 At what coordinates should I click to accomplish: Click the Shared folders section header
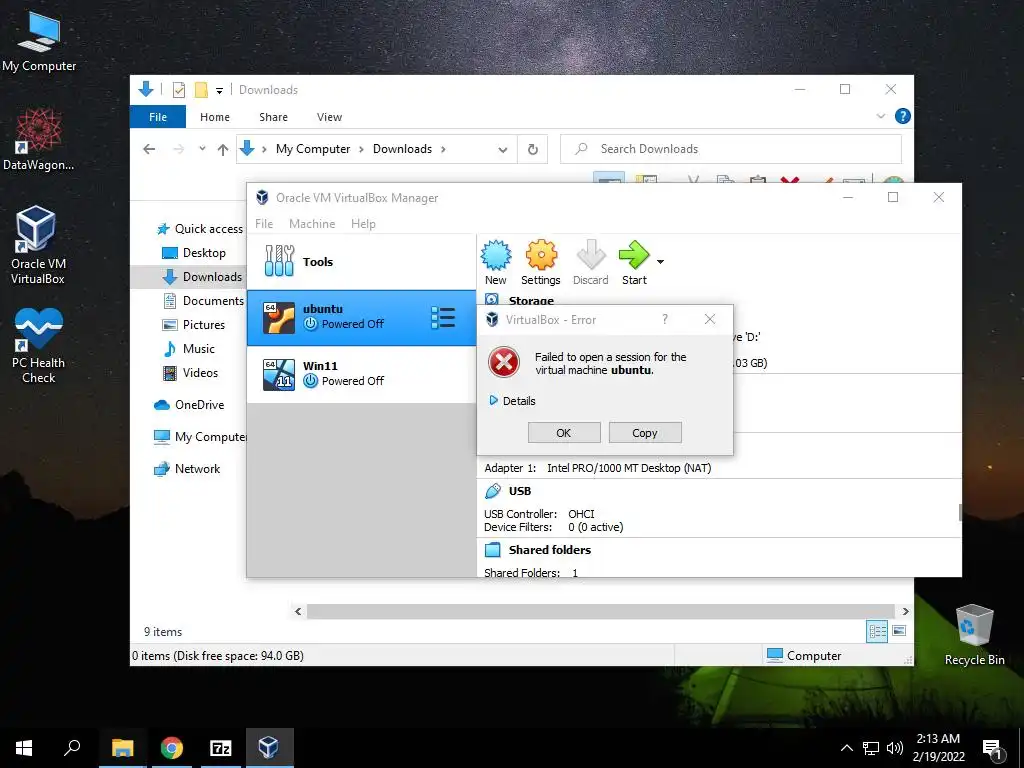[550, 550]
